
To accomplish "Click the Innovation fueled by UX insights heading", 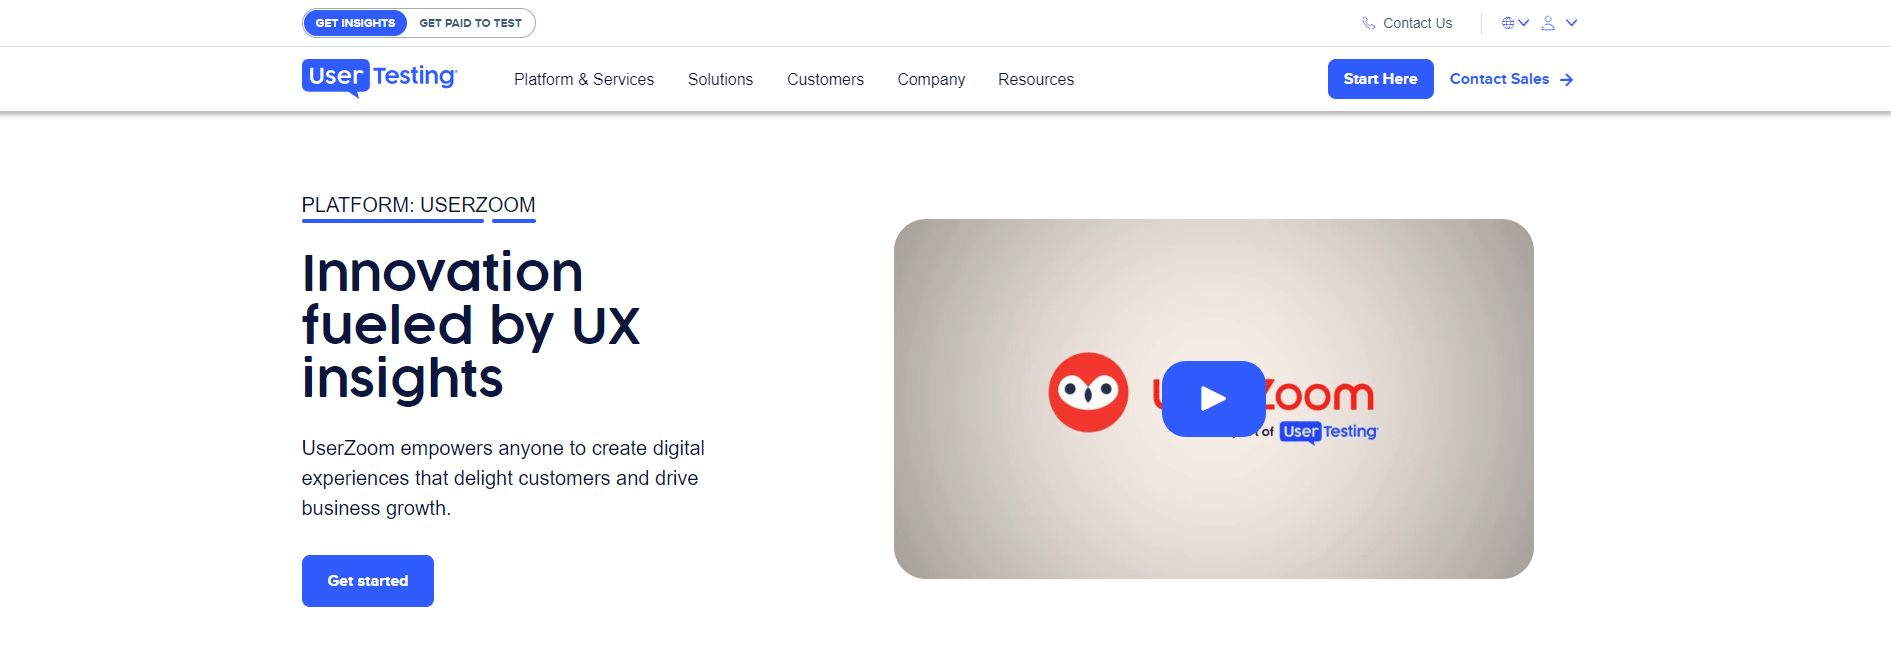I will point(470,325).
